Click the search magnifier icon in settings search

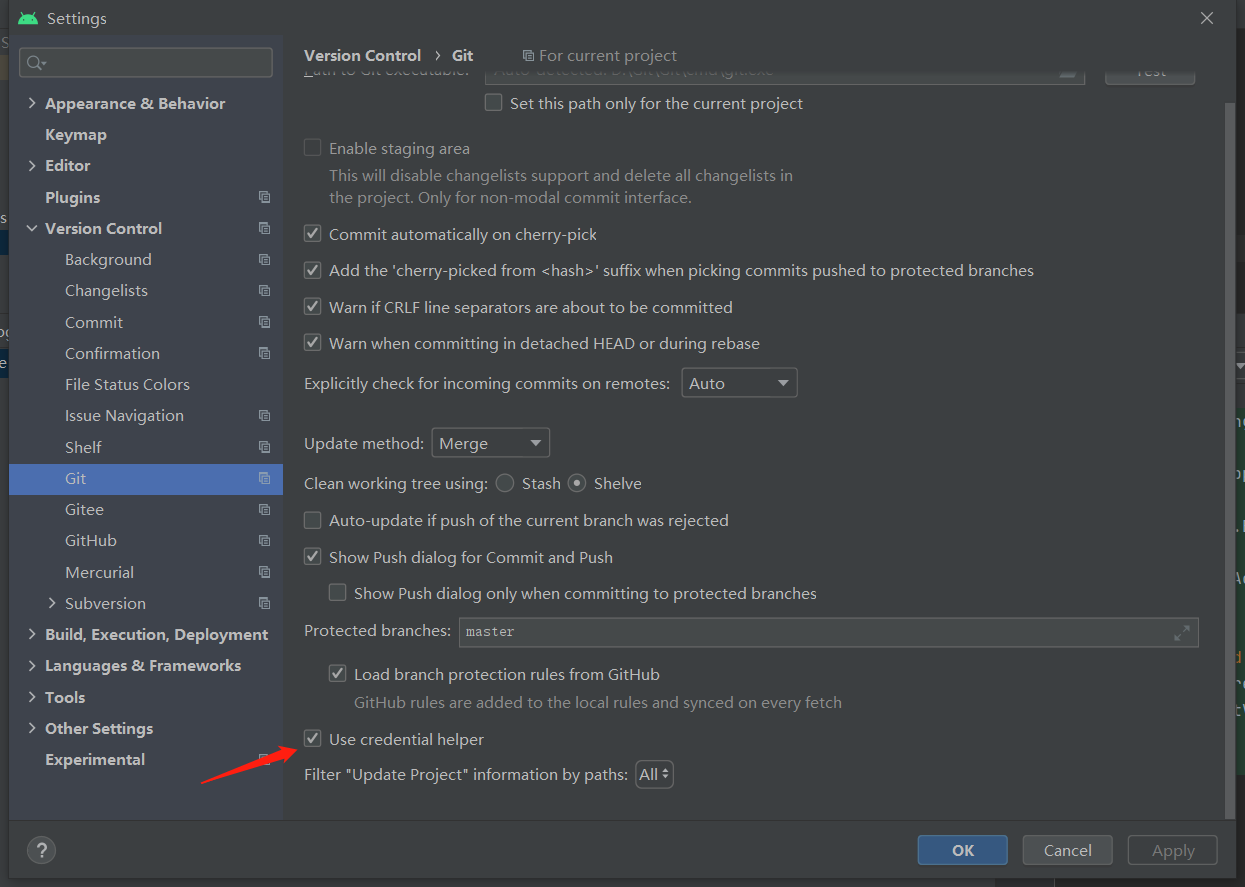point(35,63)
